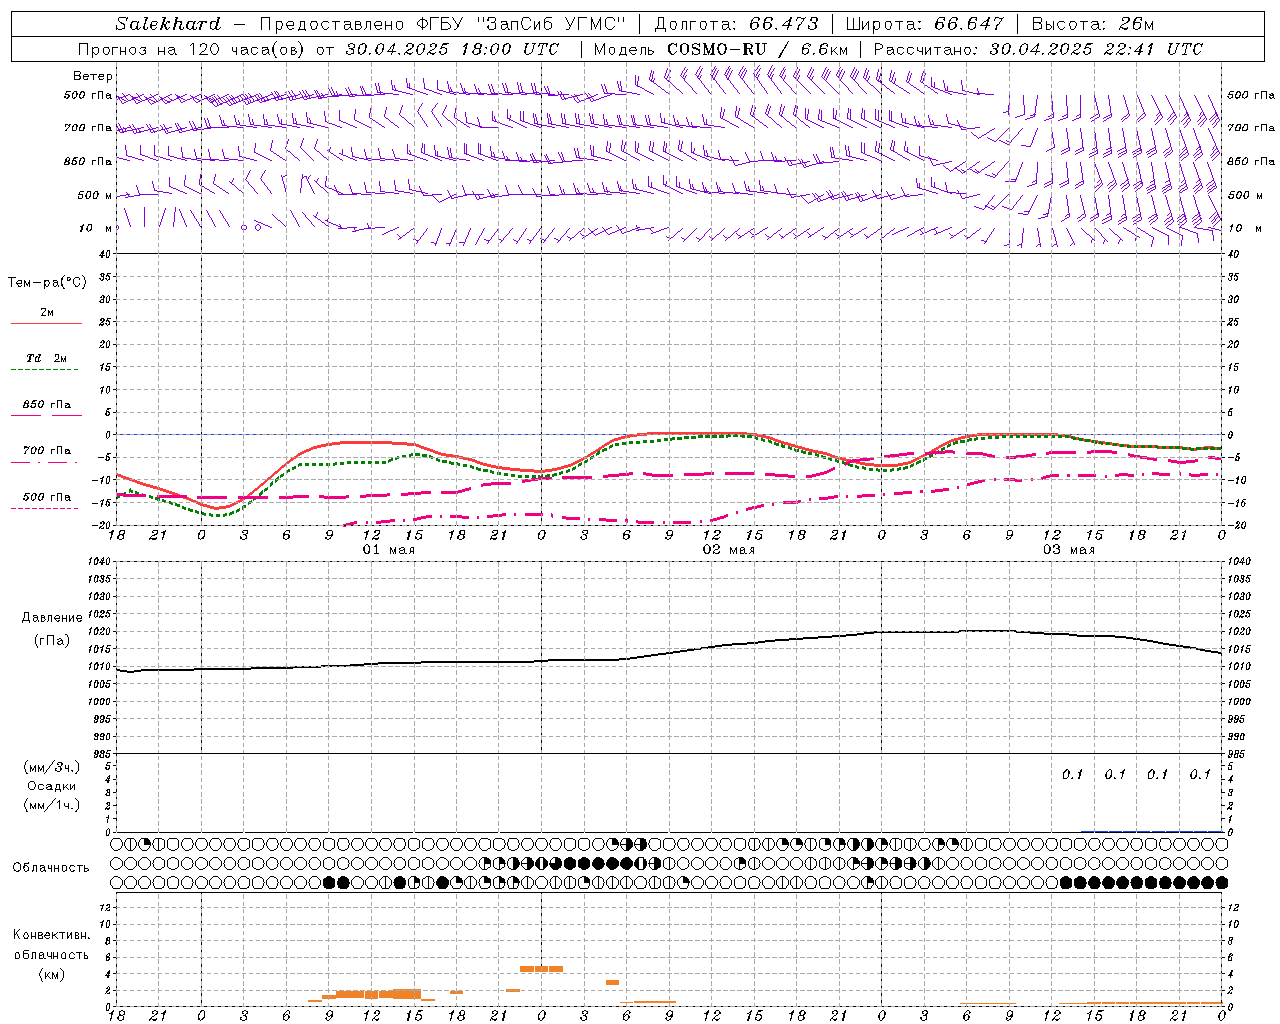Select the "Тем-ра(°C)" temperature legend title
1280x1024 pixels.
47,283
